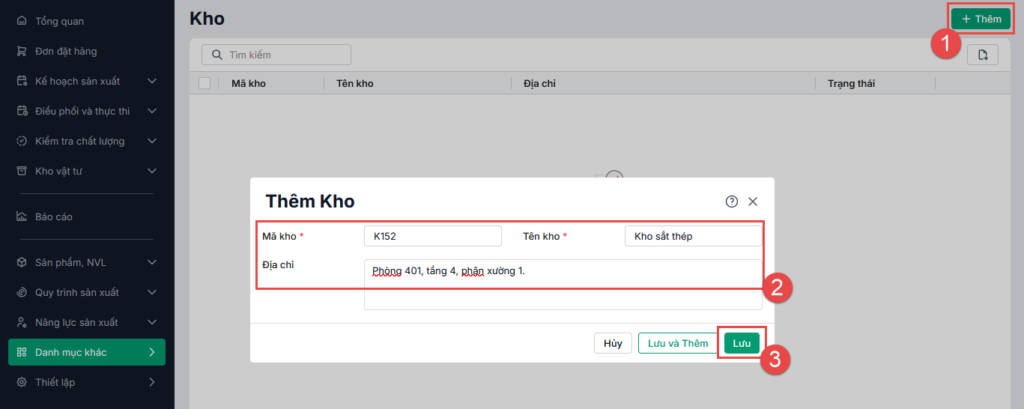Click the Hủy cancel button
Viewport: 1024px width, 409px height.
point(612,343)
